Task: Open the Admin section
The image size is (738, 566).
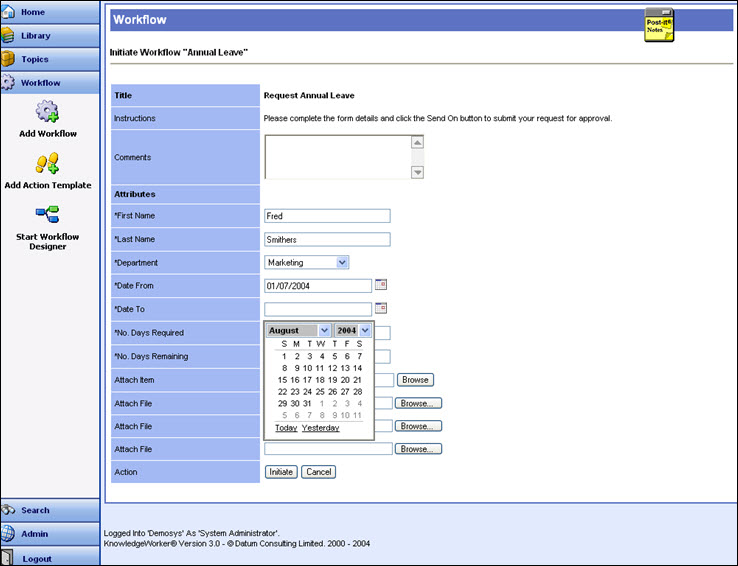Action: point(50,534)
